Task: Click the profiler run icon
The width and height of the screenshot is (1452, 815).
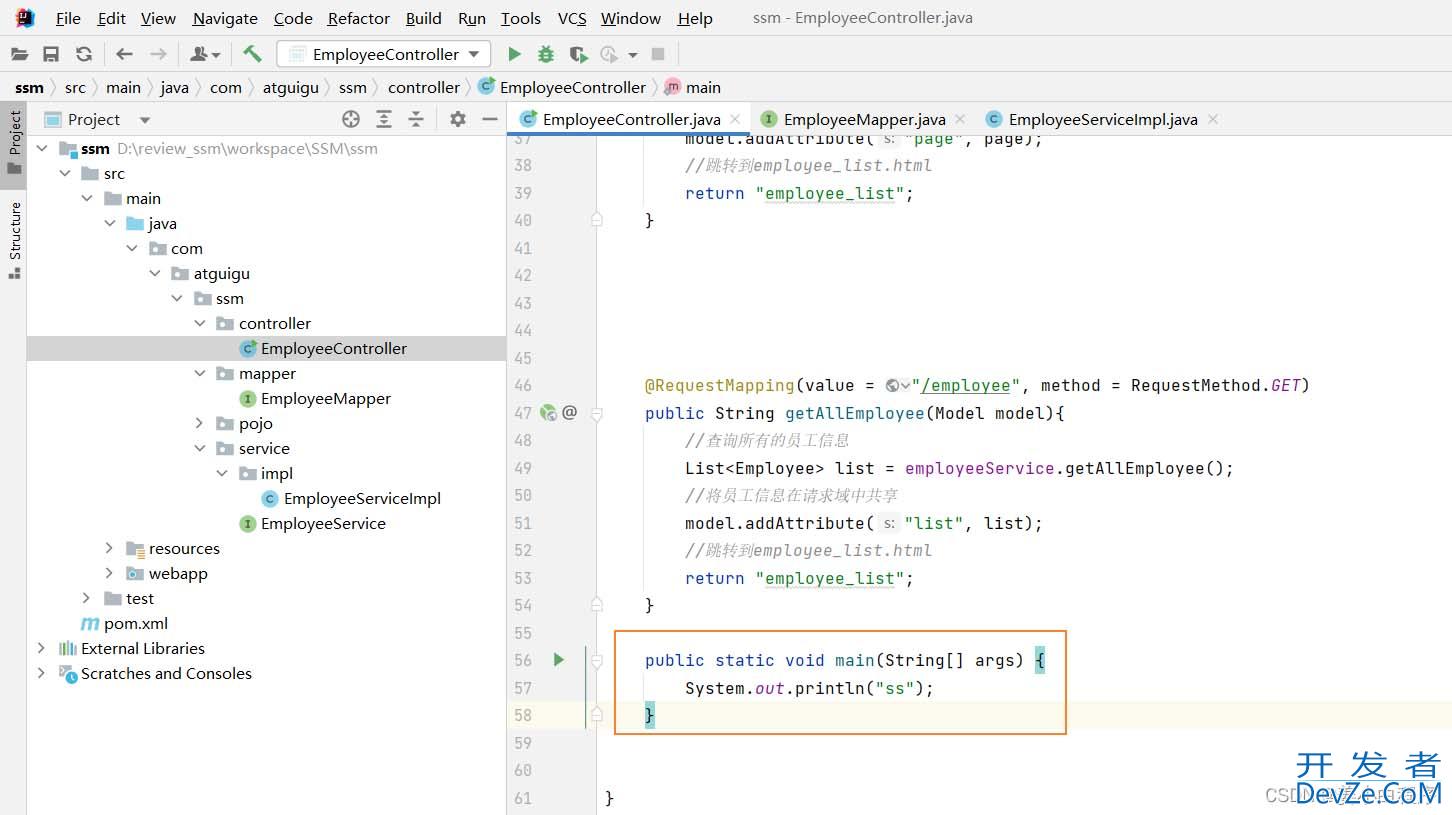Action: click(609, 54)
